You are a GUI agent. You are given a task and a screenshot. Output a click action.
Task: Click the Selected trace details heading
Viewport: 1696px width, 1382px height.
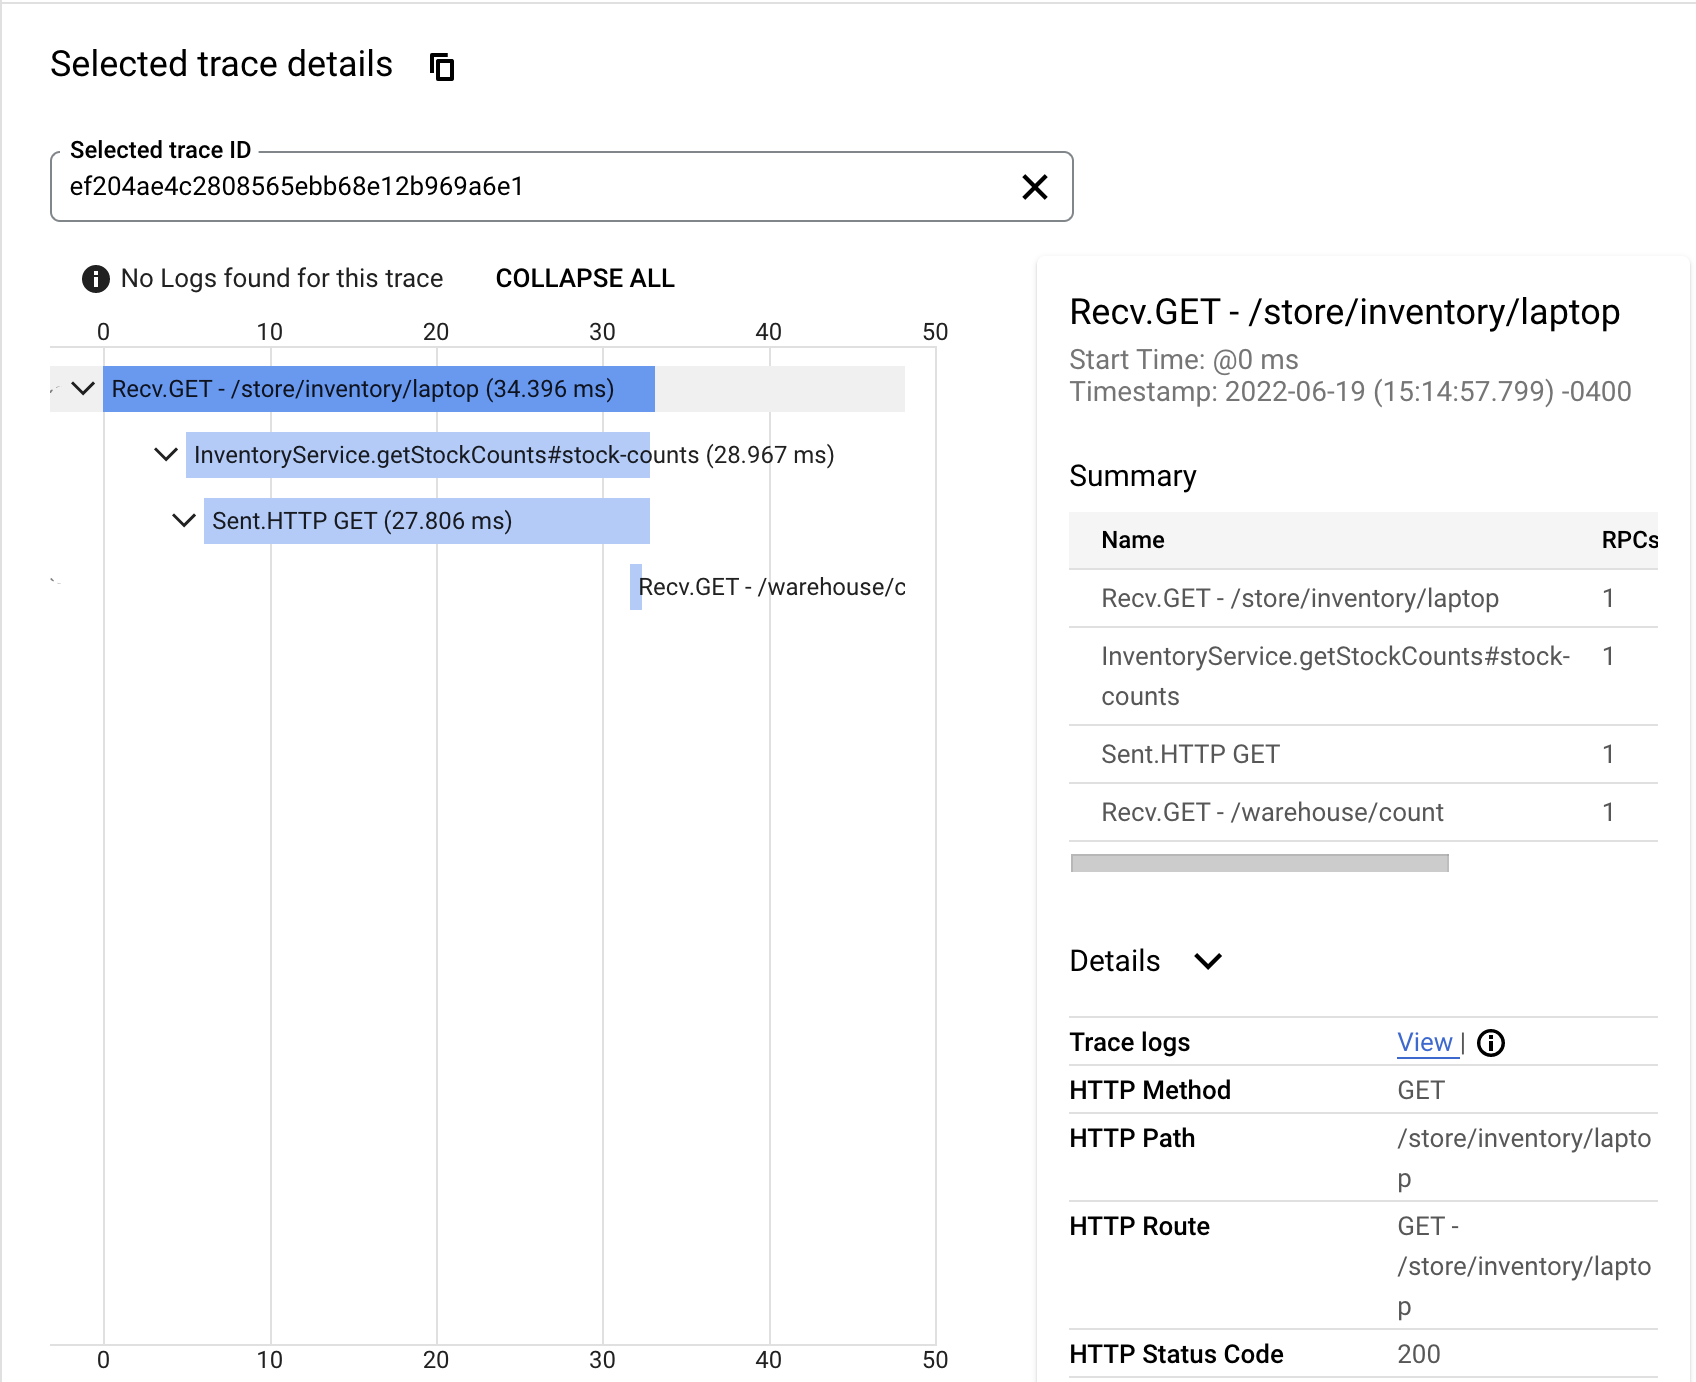tap(222, 64)
